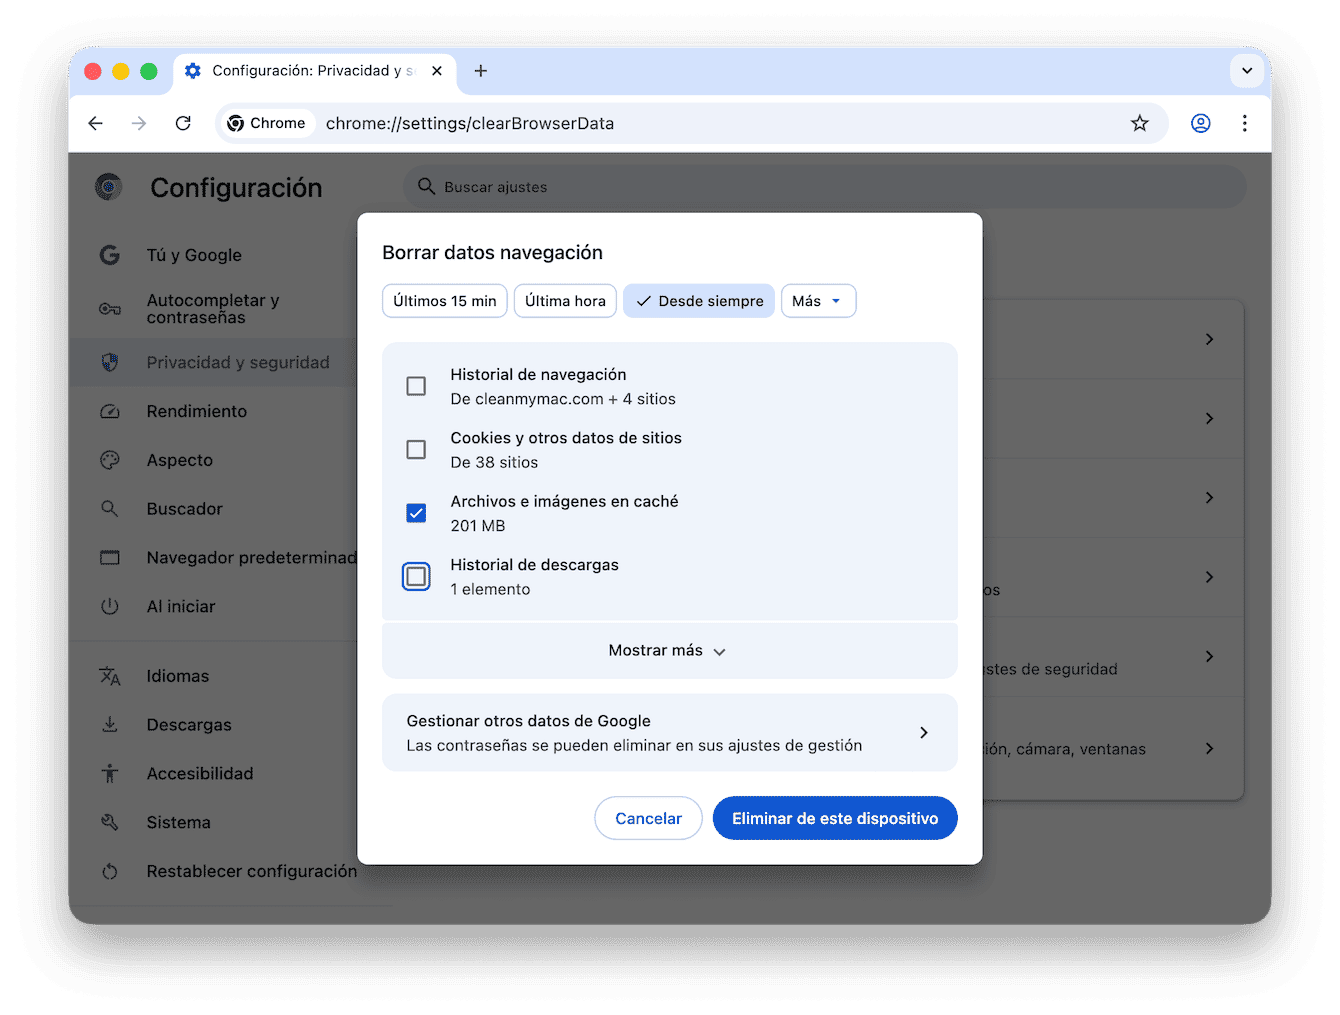Select the Privacidad y seguridad shield icon
Image resolution: width=1340 pixels, height=1015 pixels.
(110, 362)
